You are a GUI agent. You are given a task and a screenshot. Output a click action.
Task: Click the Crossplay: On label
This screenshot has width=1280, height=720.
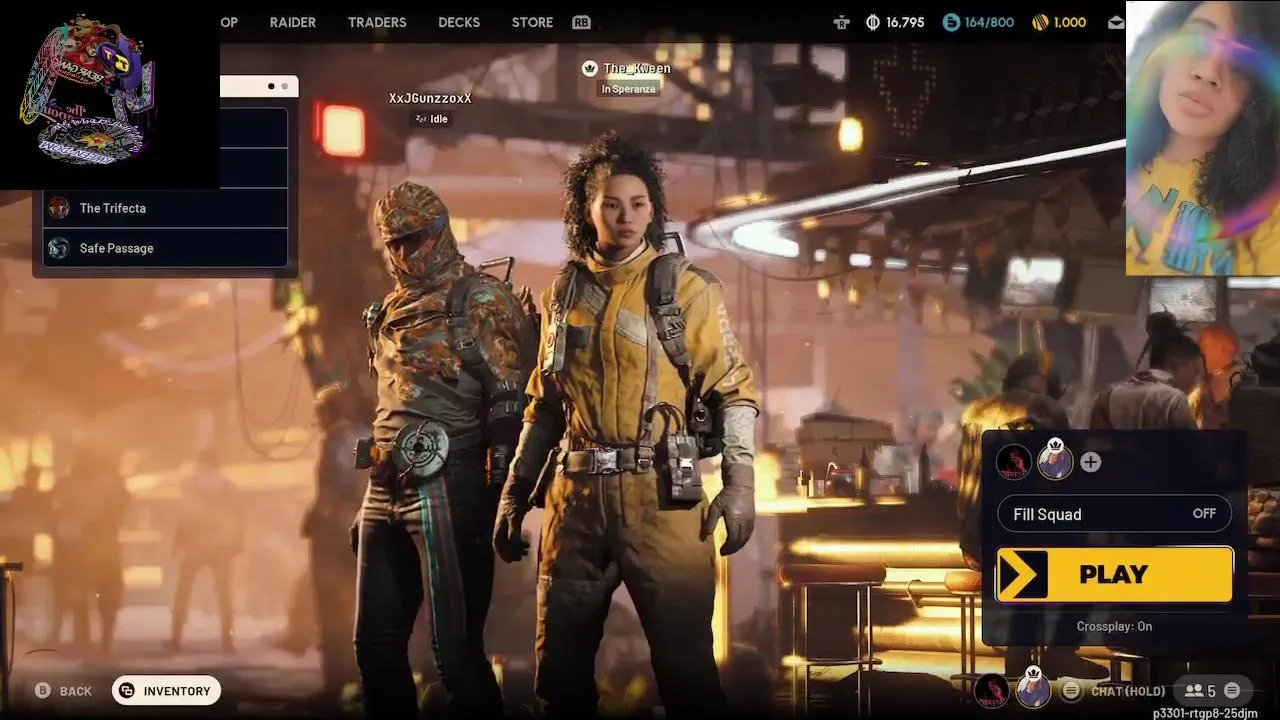click(x=1114, y=626)
